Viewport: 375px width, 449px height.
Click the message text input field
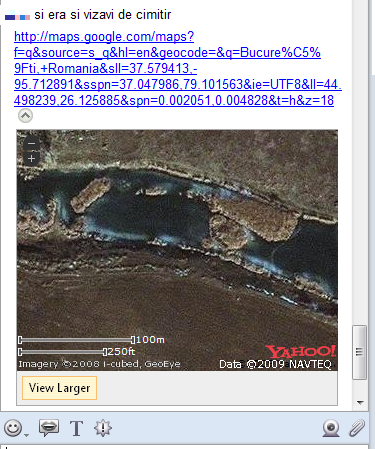184,447
